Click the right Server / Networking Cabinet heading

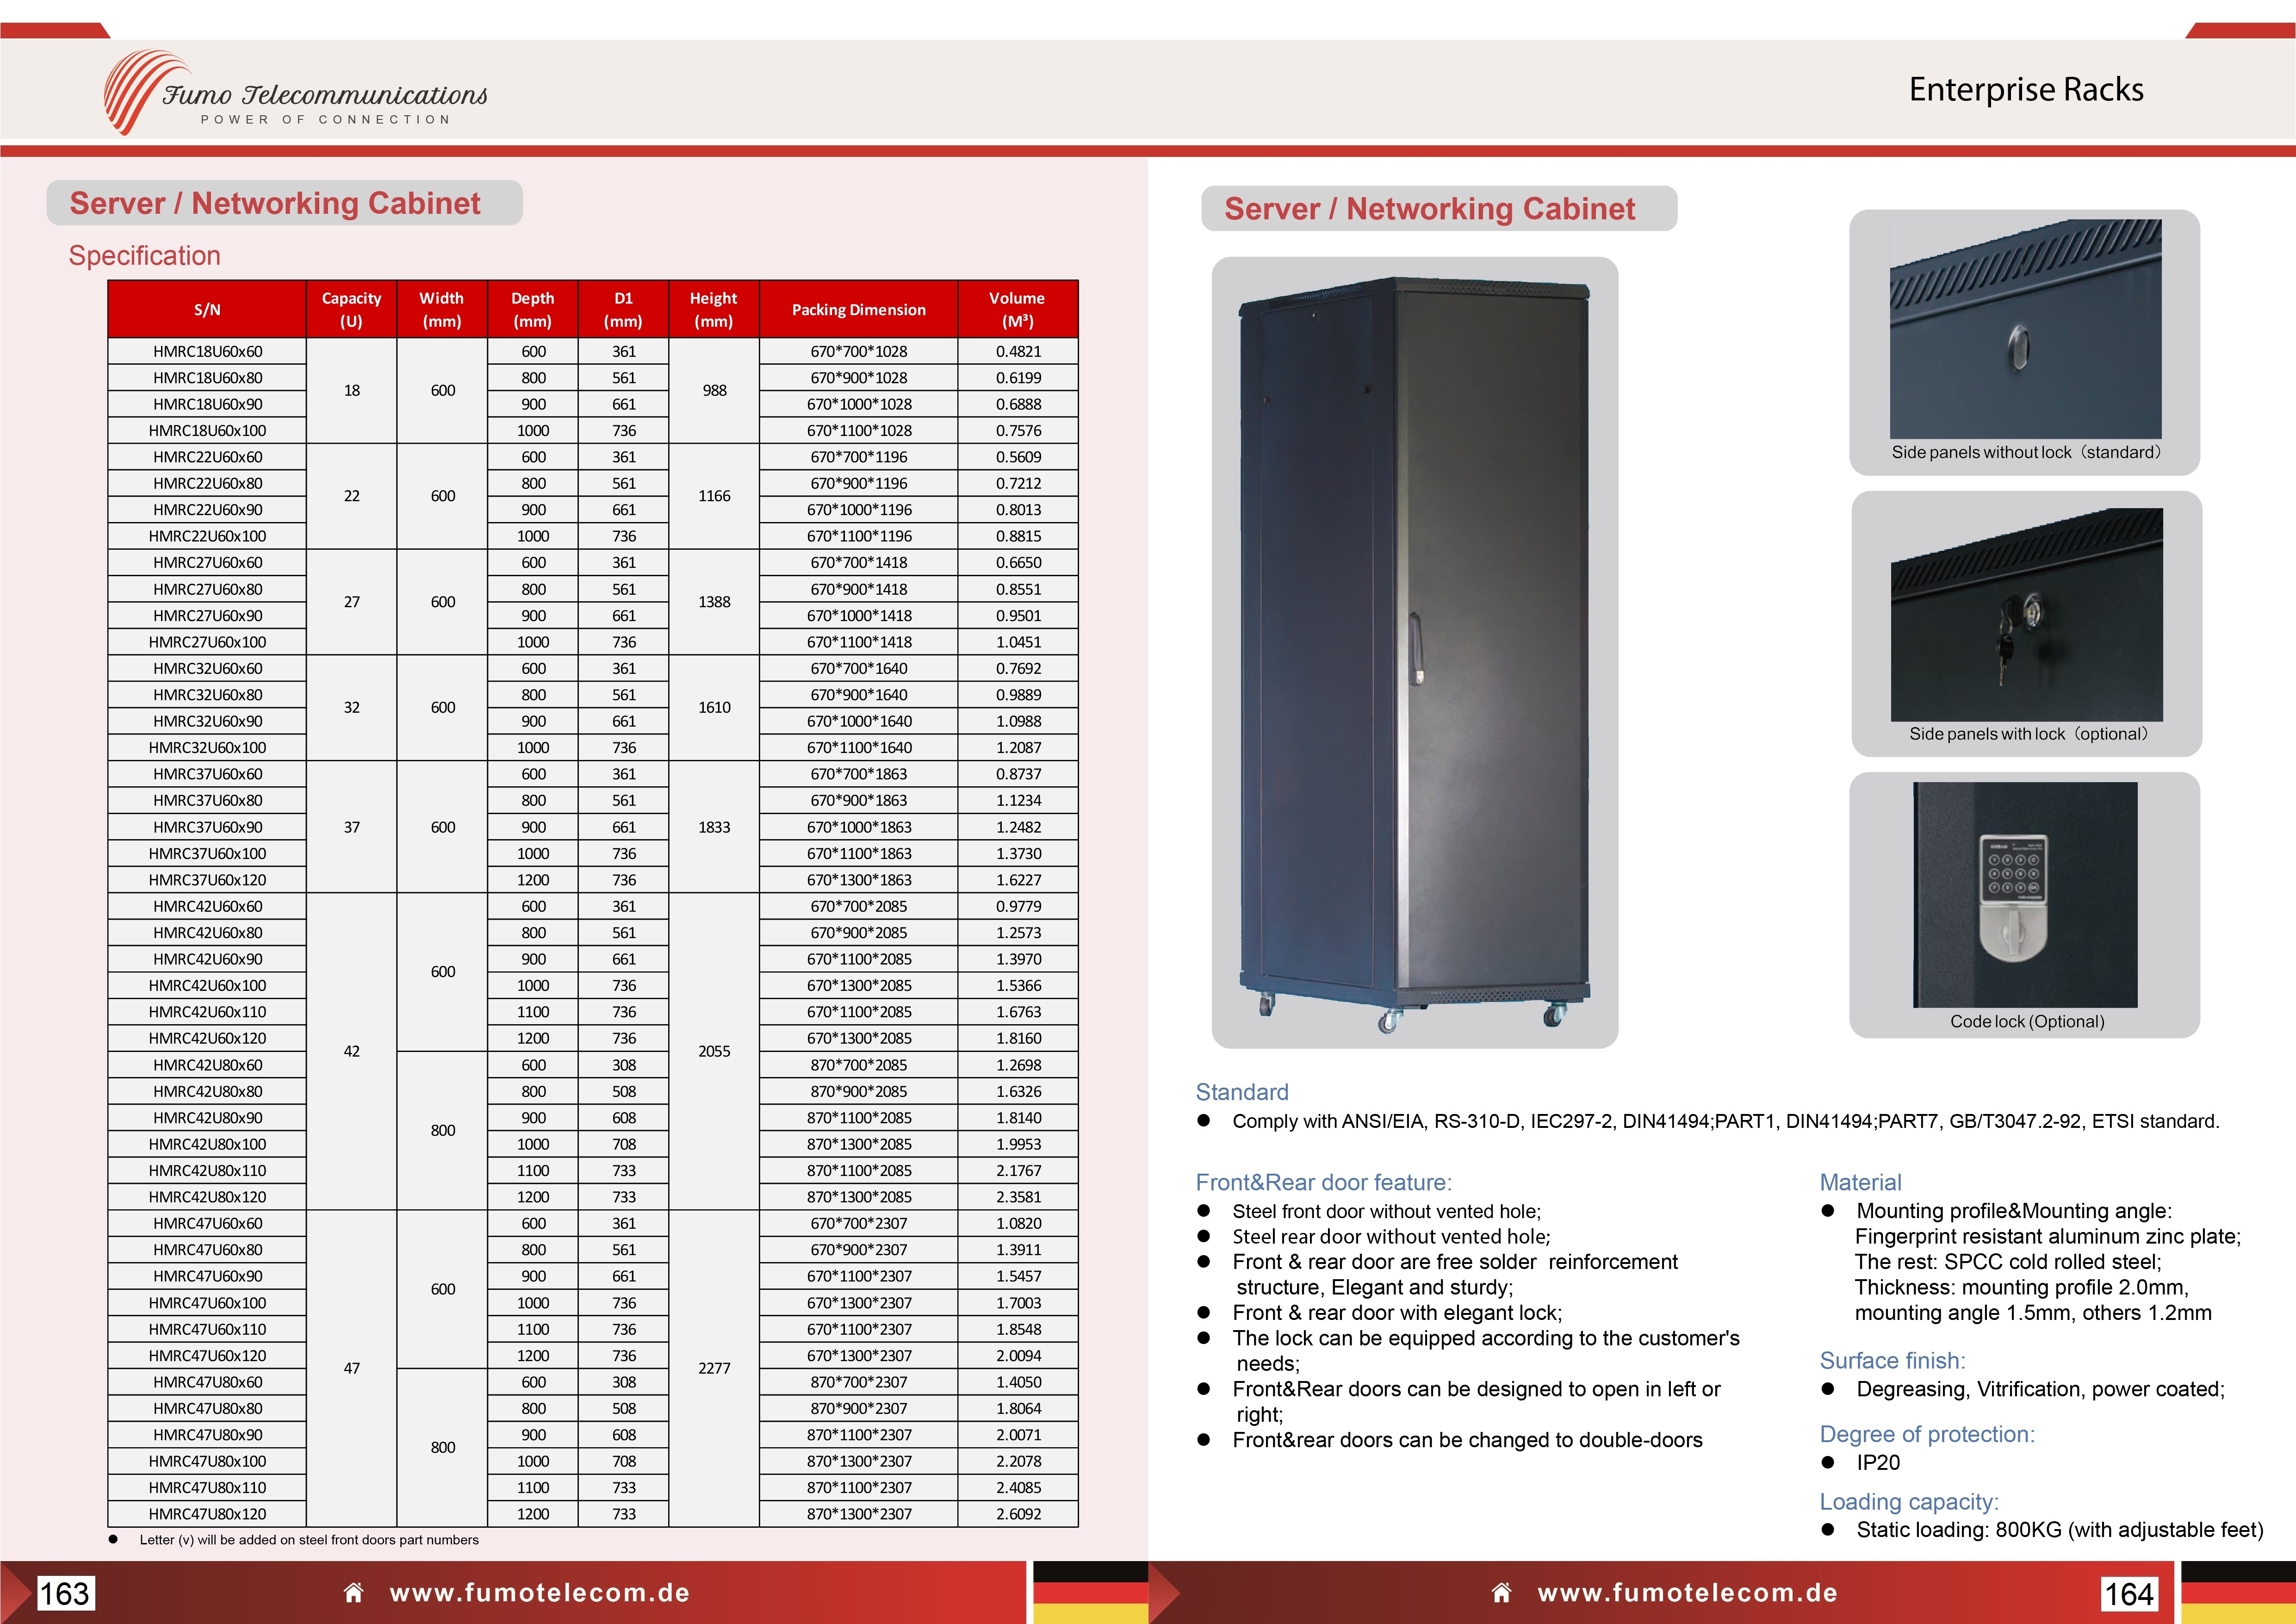(x=1430, y=208)
